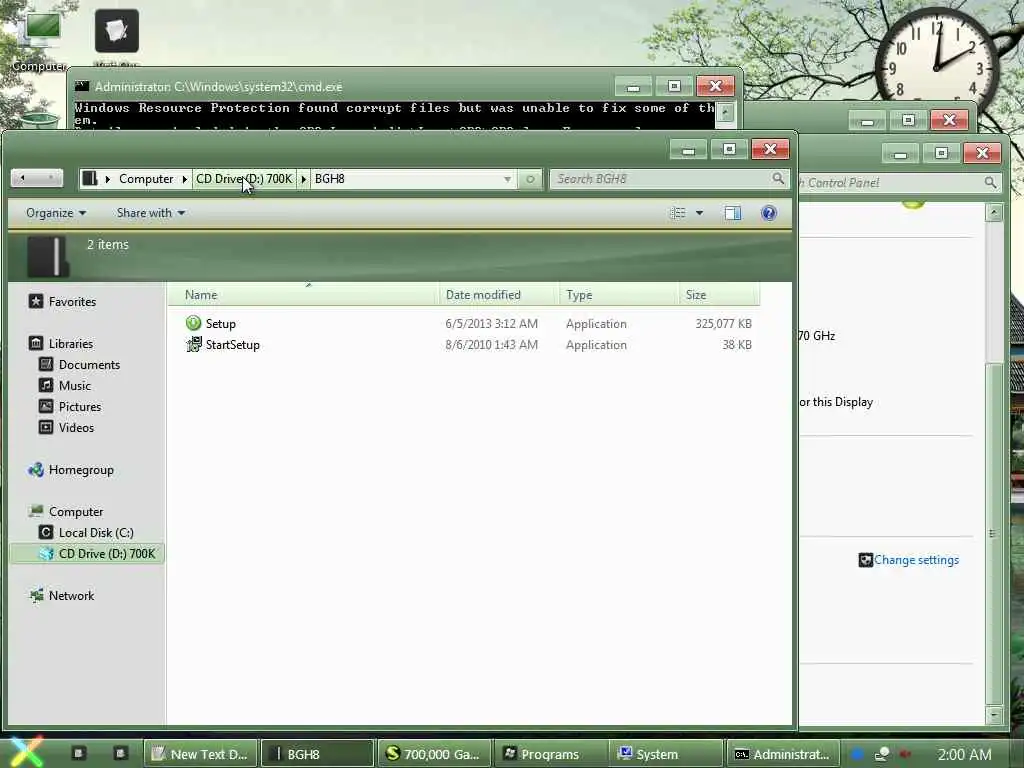Click the second quick launch taskbar icon
Image resolution: width=1024 pixels, height=768 pixels.
pyautogui.click(x=120, y=753)
